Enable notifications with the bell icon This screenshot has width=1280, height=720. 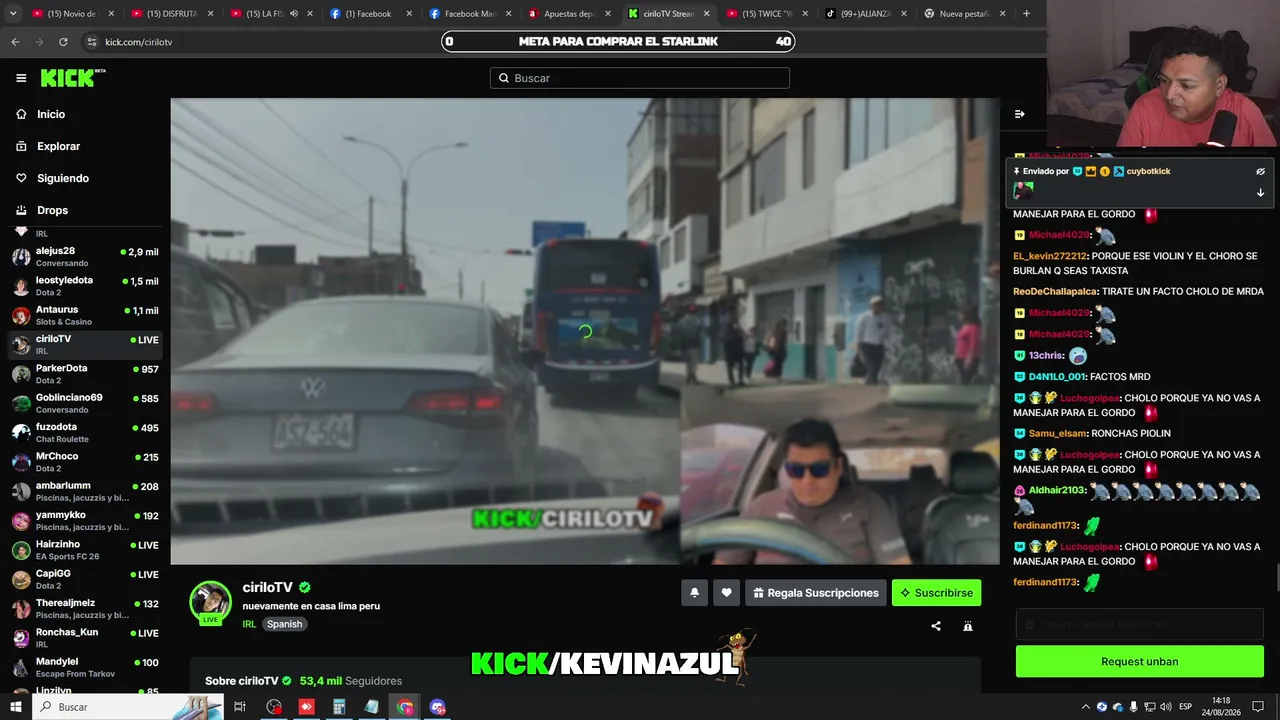coord(695,593)
